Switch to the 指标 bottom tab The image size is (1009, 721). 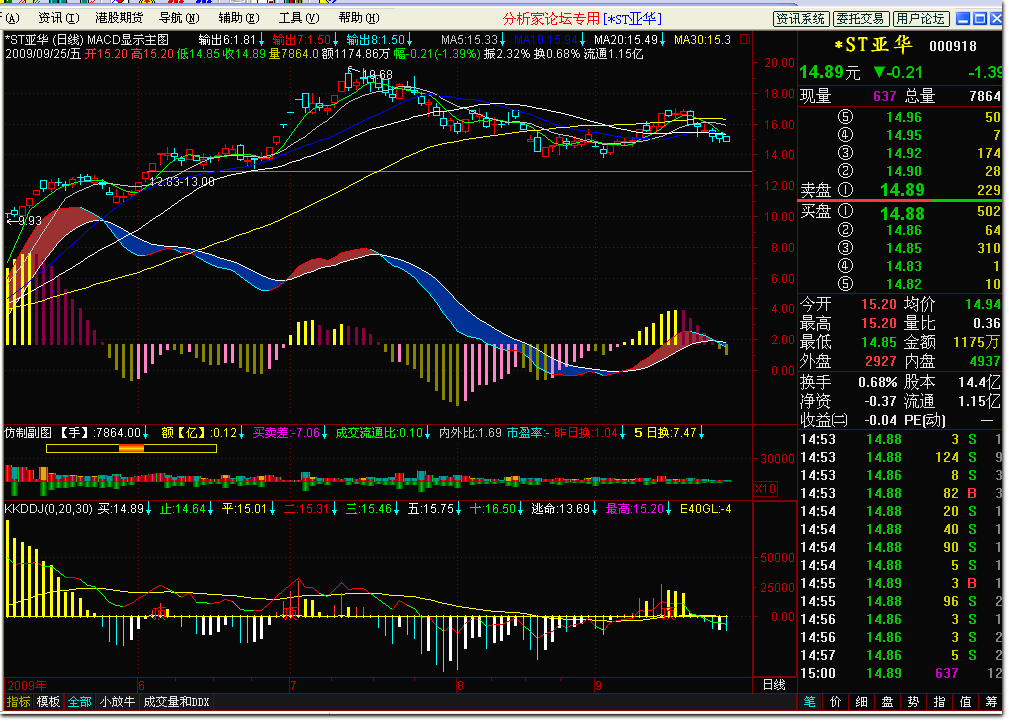coord(19,702)
